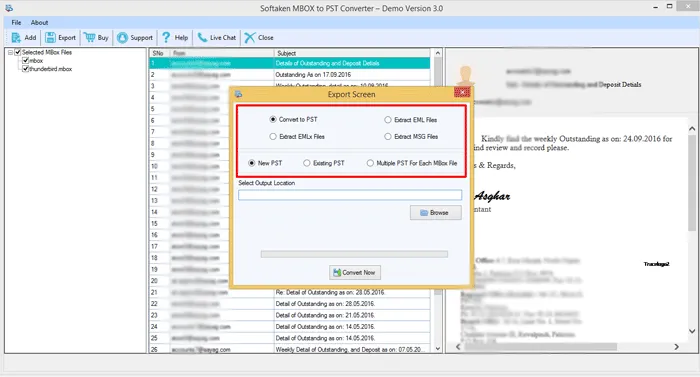Click the sender avatar in preview pane

tap(466, 75)
